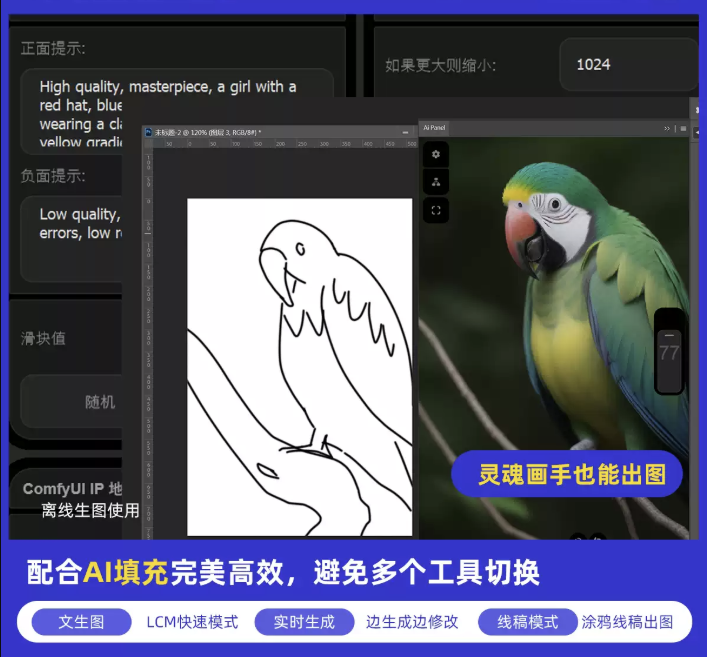Click the 负面提示 label
Image resolution: width=707 pixels, height=657 pixels.
click(53, 176)
